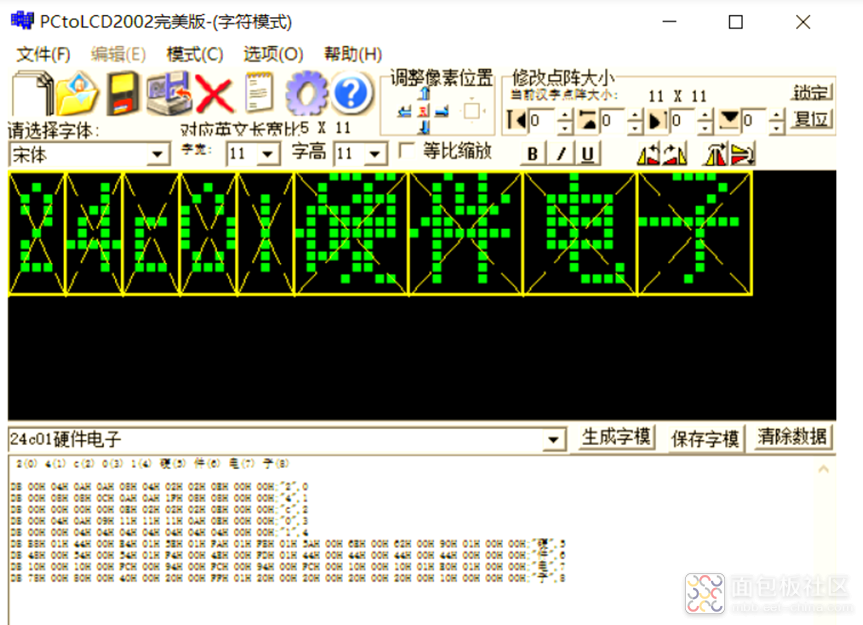
Task: Toggle underline with the U button
Action: click(x=588, y=153)
